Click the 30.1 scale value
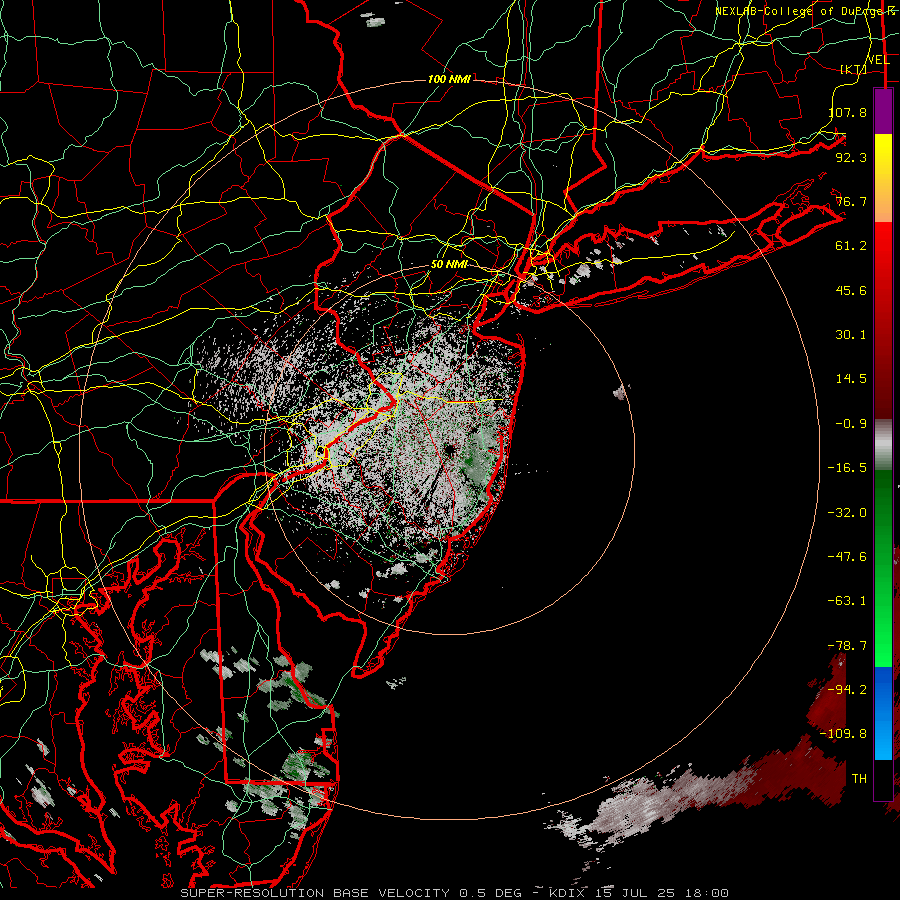 (x=851, y=335)
